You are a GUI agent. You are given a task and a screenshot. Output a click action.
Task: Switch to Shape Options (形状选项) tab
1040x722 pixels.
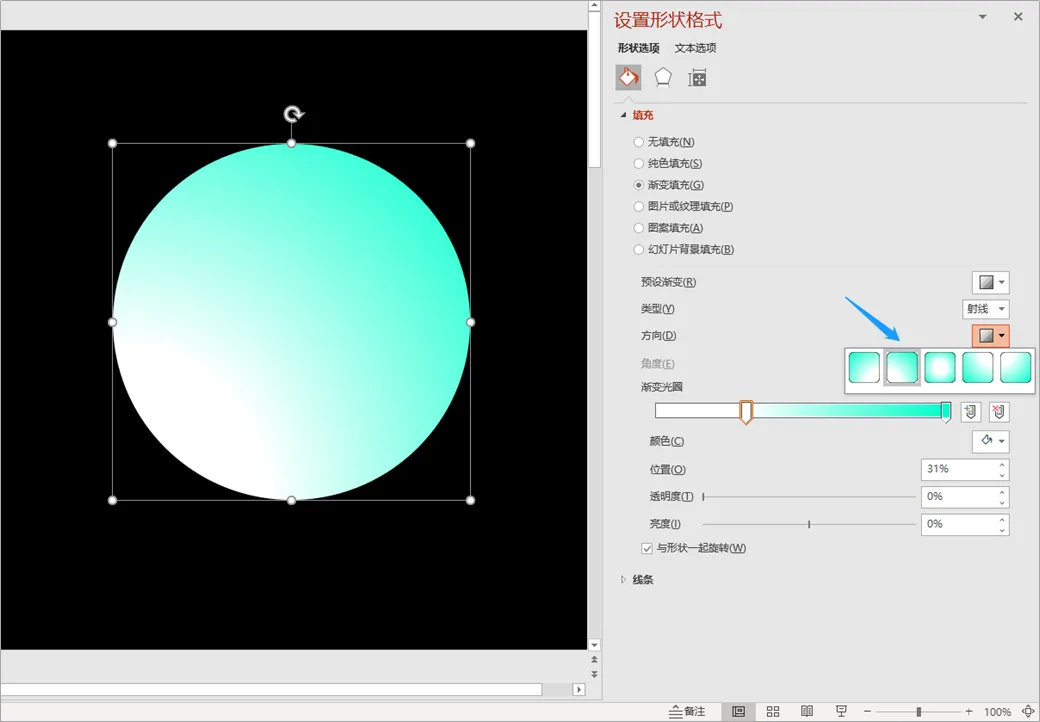click(x=638, y=48)
